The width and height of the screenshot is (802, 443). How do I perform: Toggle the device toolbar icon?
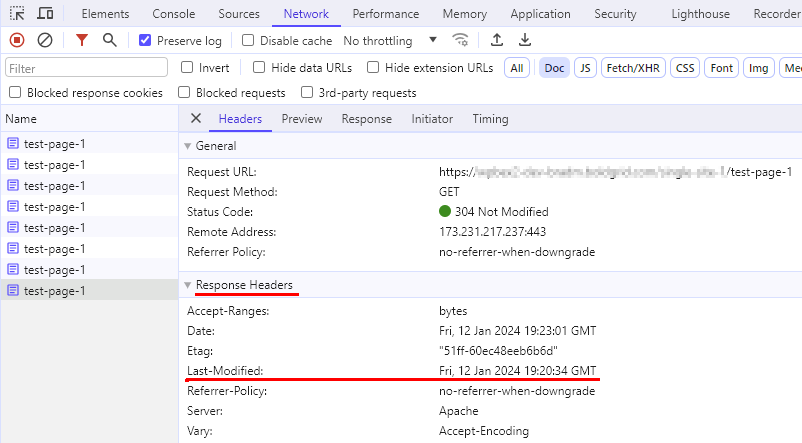click(x=45, y=13)
